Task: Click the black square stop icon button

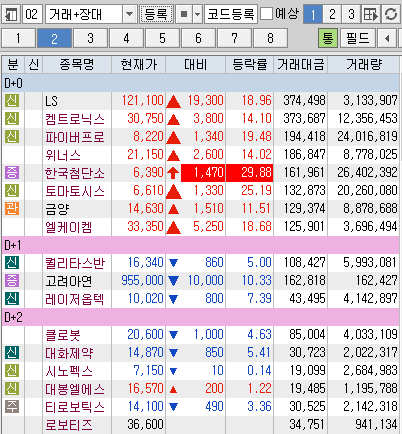Action: (x=184, y=14)
